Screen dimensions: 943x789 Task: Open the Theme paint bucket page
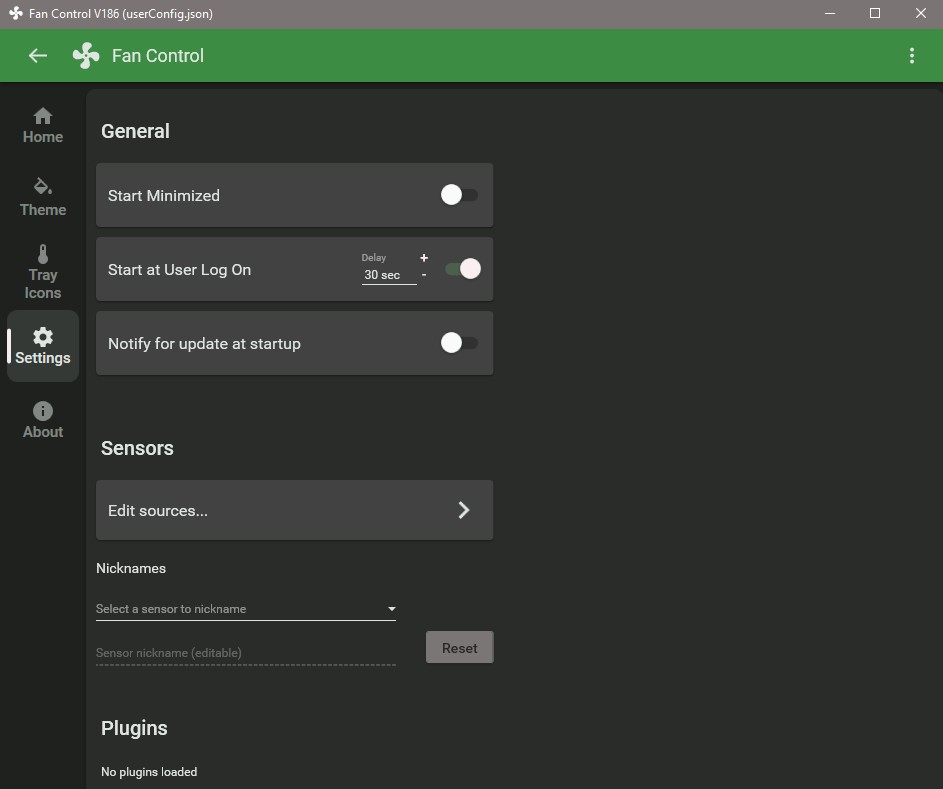pyautogui.click(x=43, y=197)
